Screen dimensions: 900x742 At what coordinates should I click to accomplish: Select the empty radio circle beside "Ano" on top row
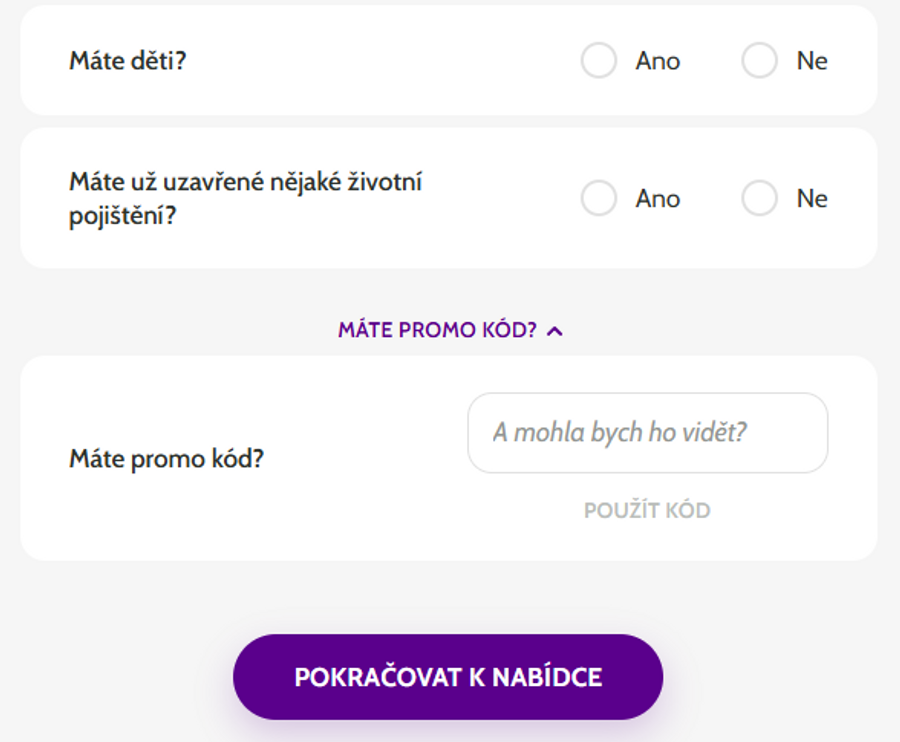[599, 61]
